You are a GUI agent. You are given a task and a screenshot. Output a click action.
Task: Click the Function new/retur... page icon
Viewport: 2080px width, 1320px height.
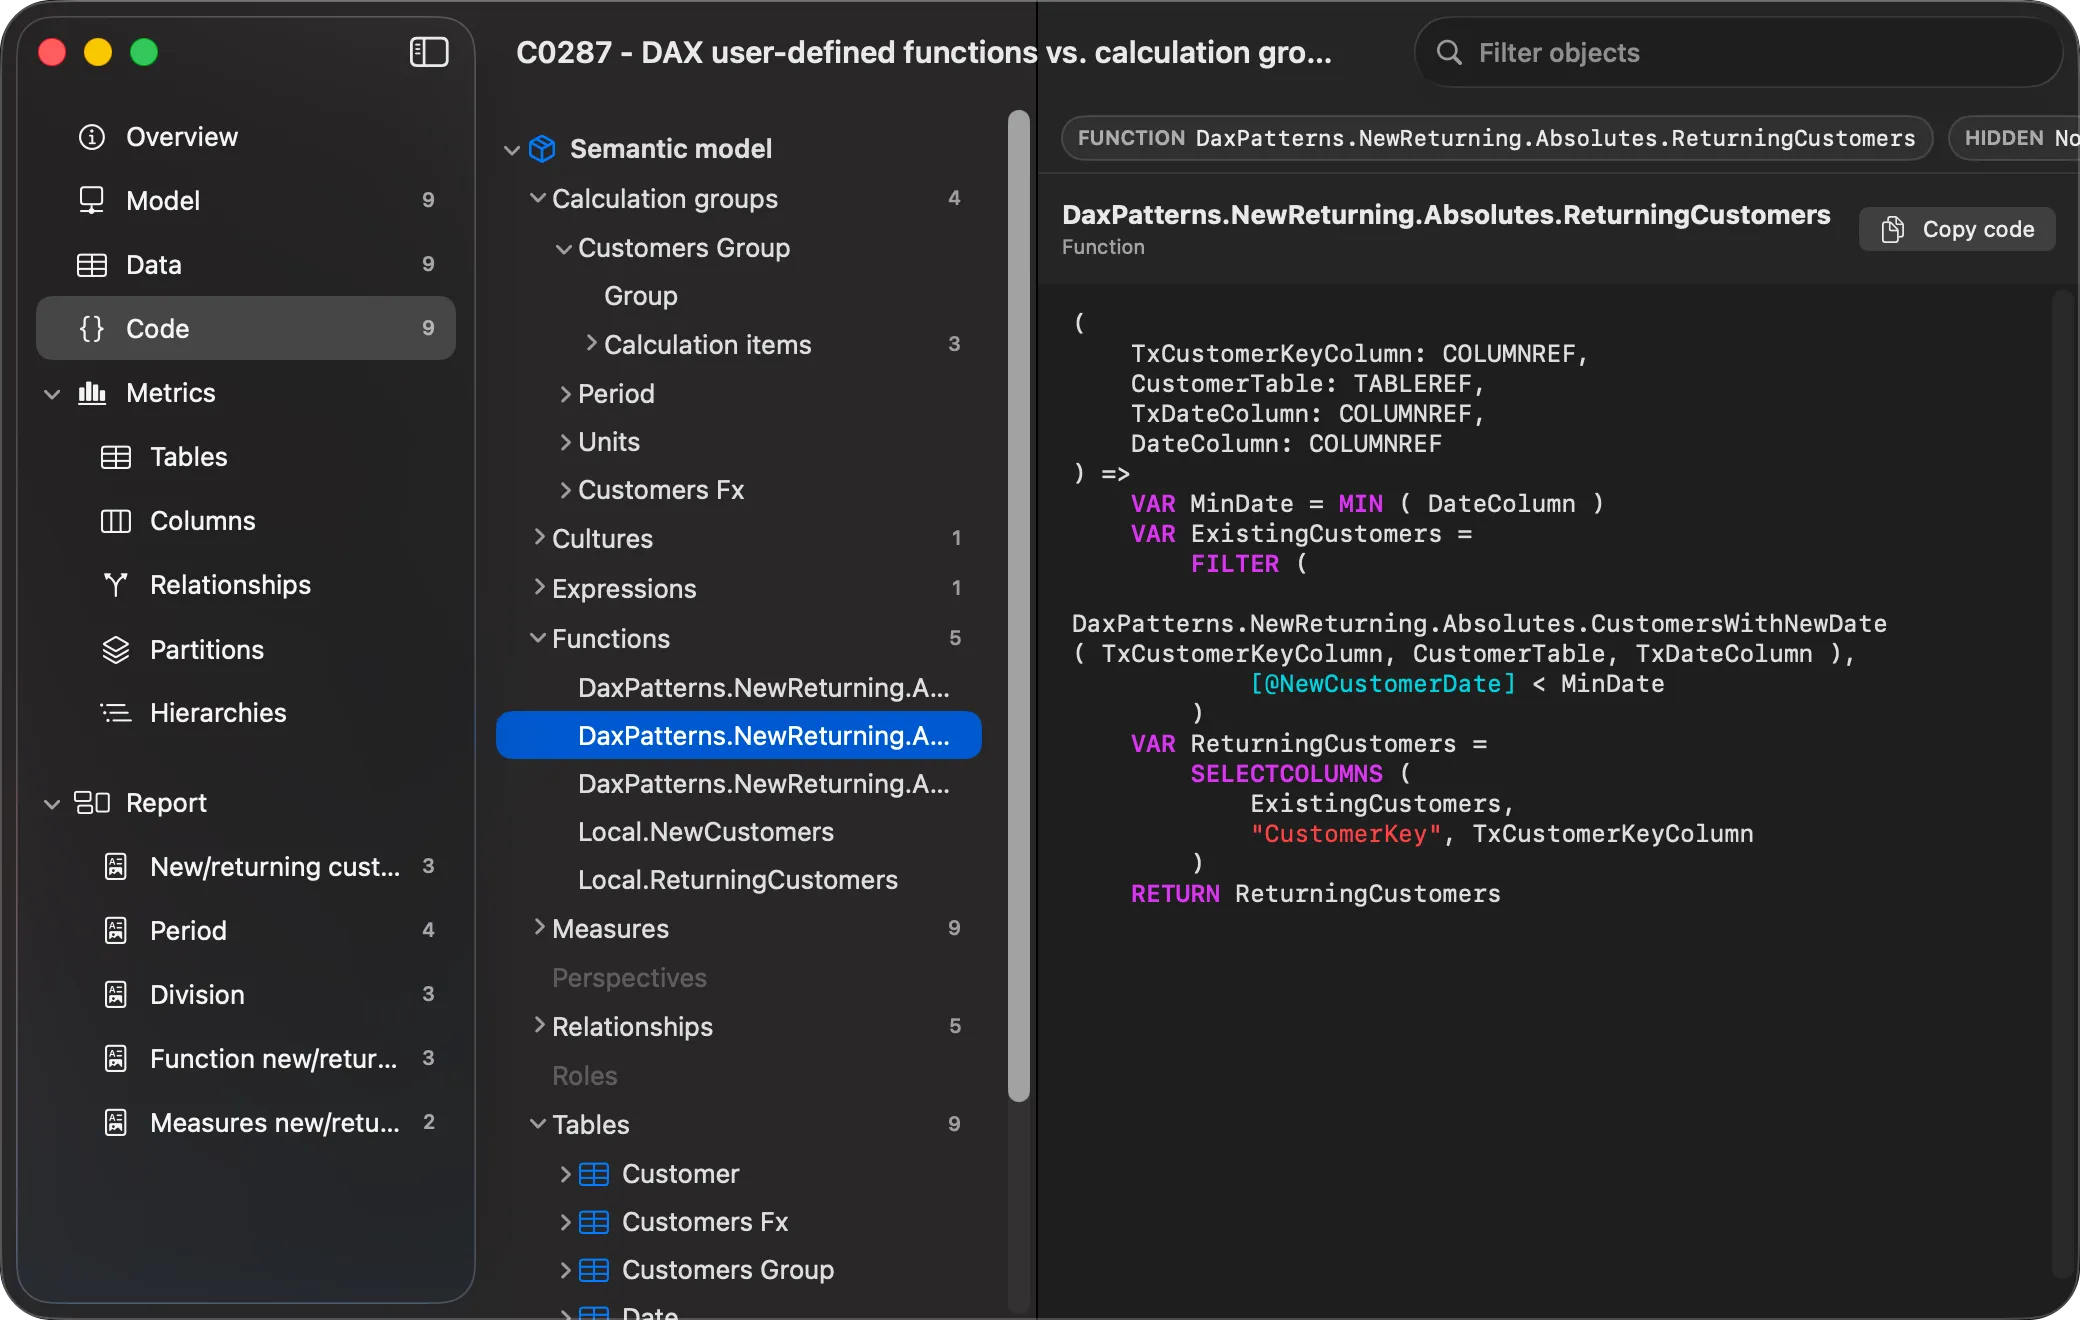coord(116,1059)
